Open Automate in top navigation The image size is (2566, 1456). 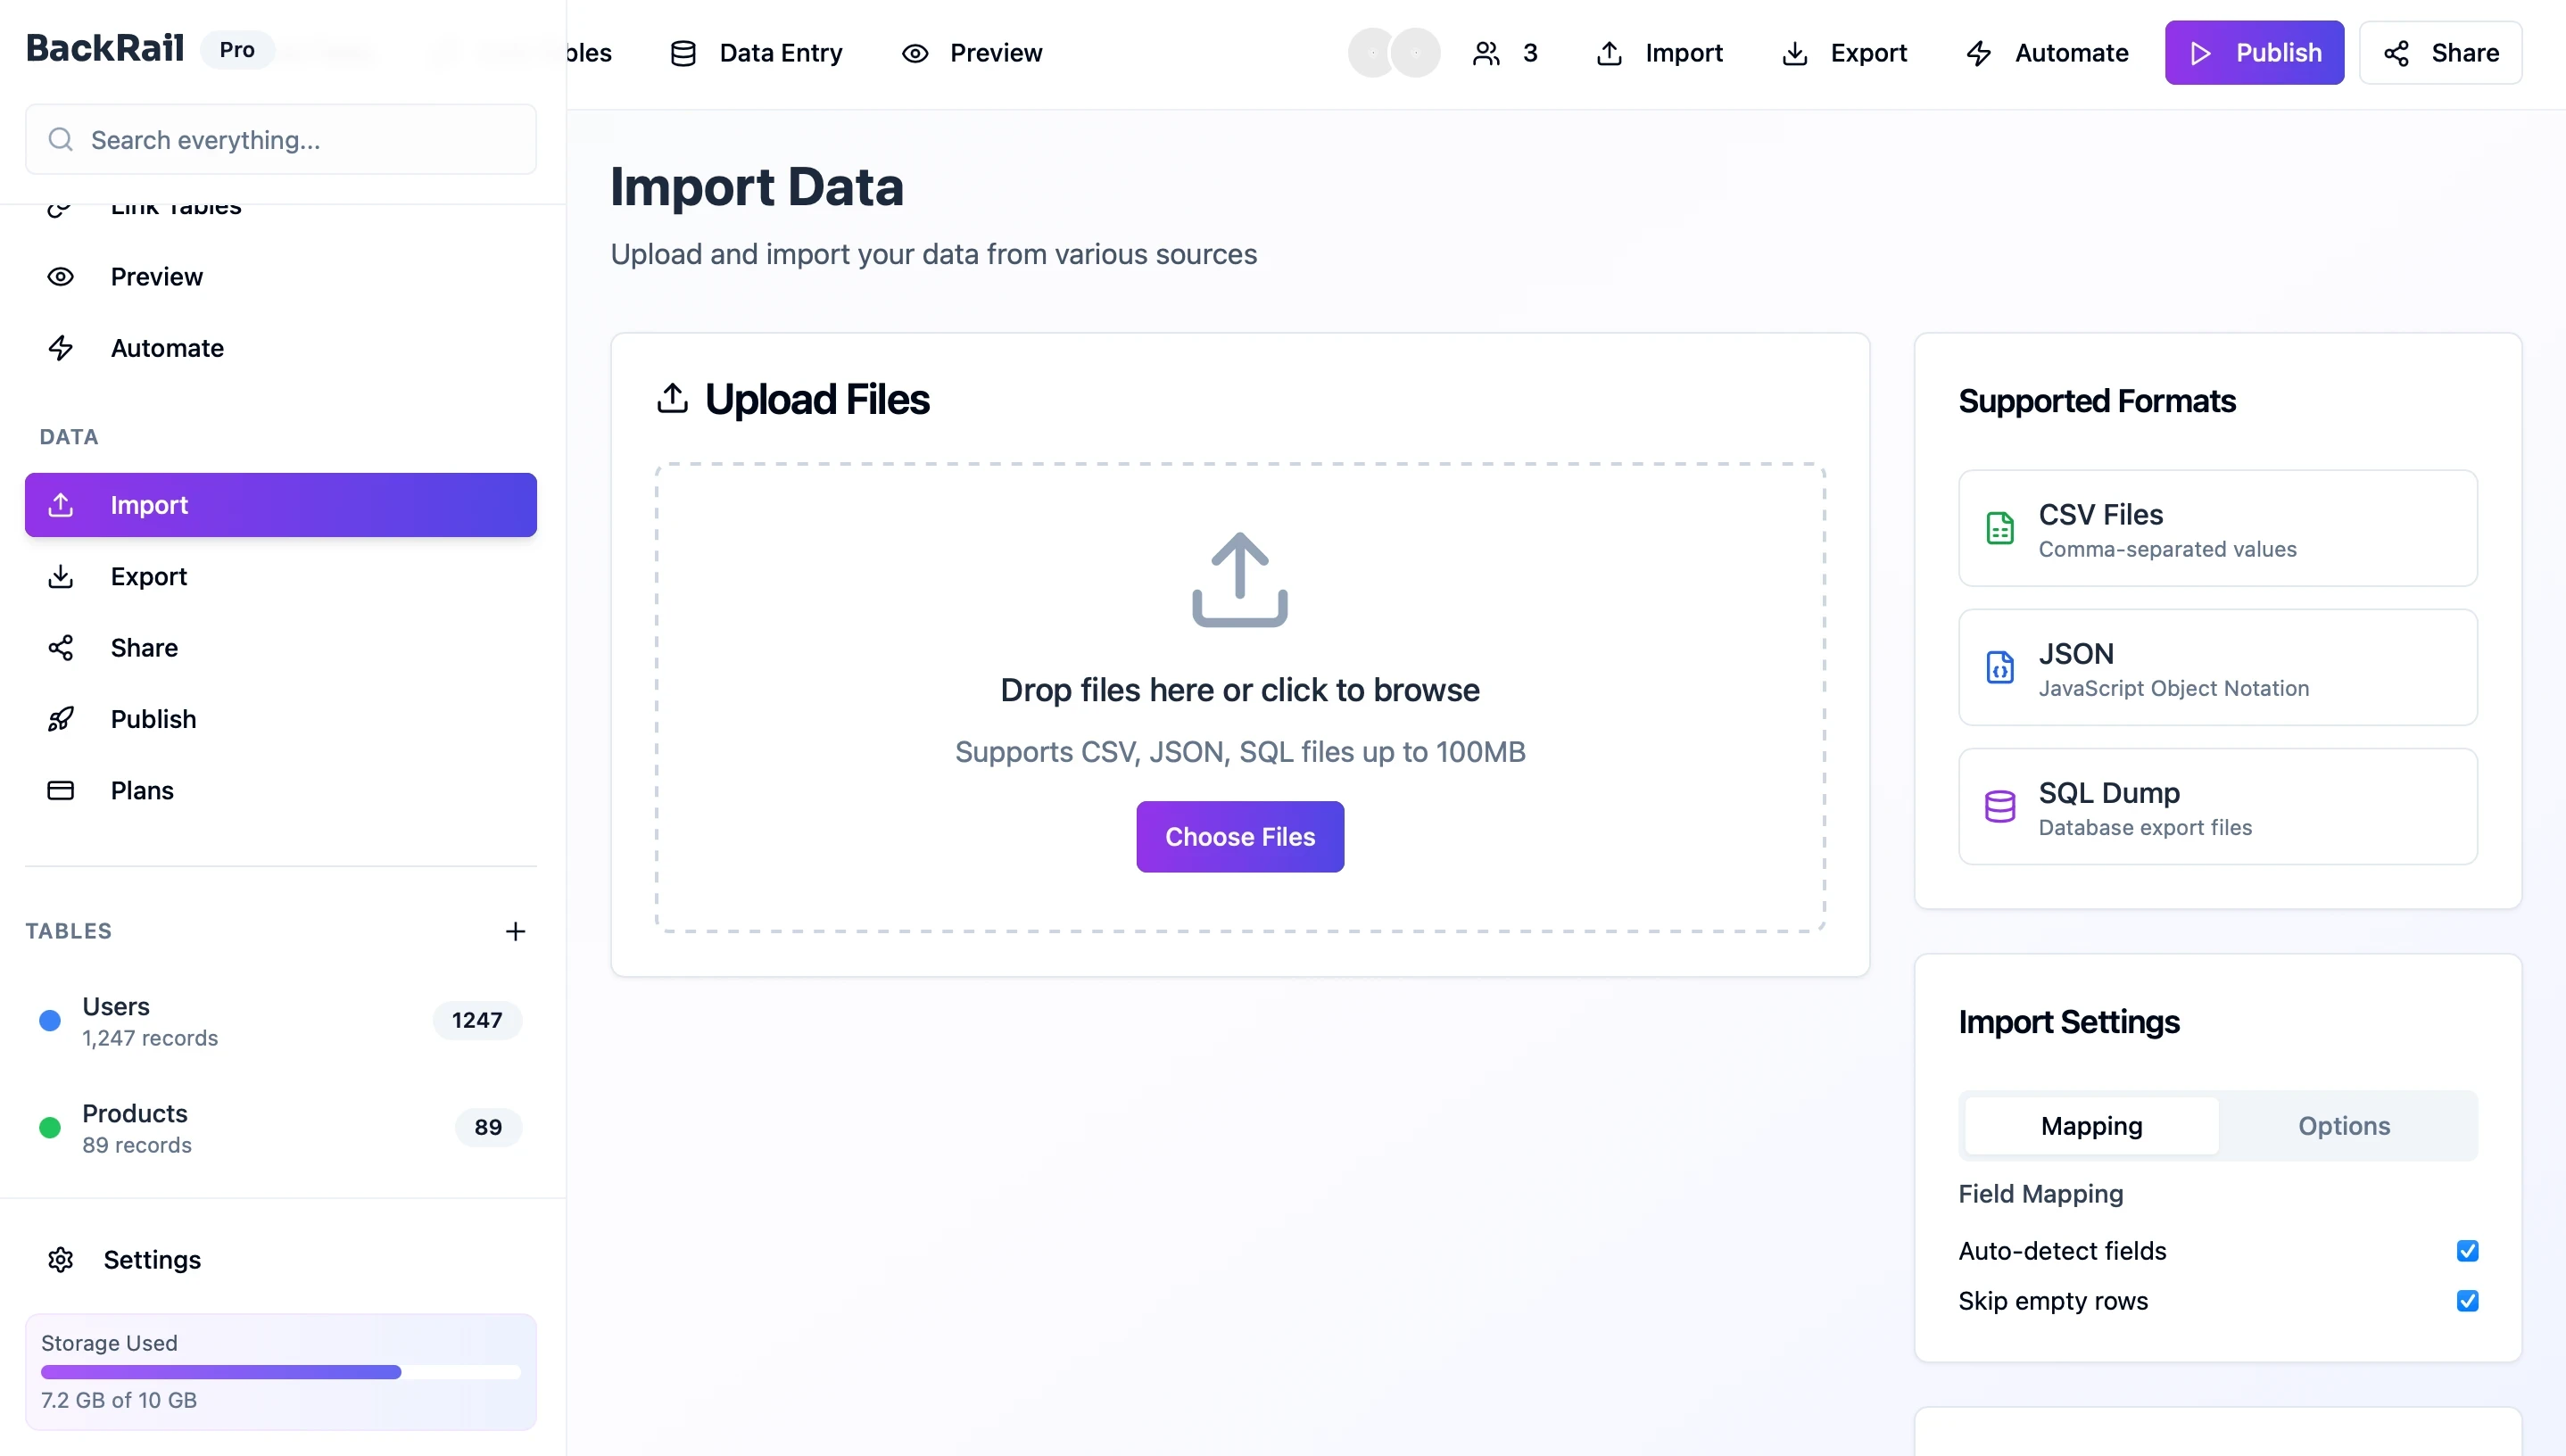(2047, 53)
